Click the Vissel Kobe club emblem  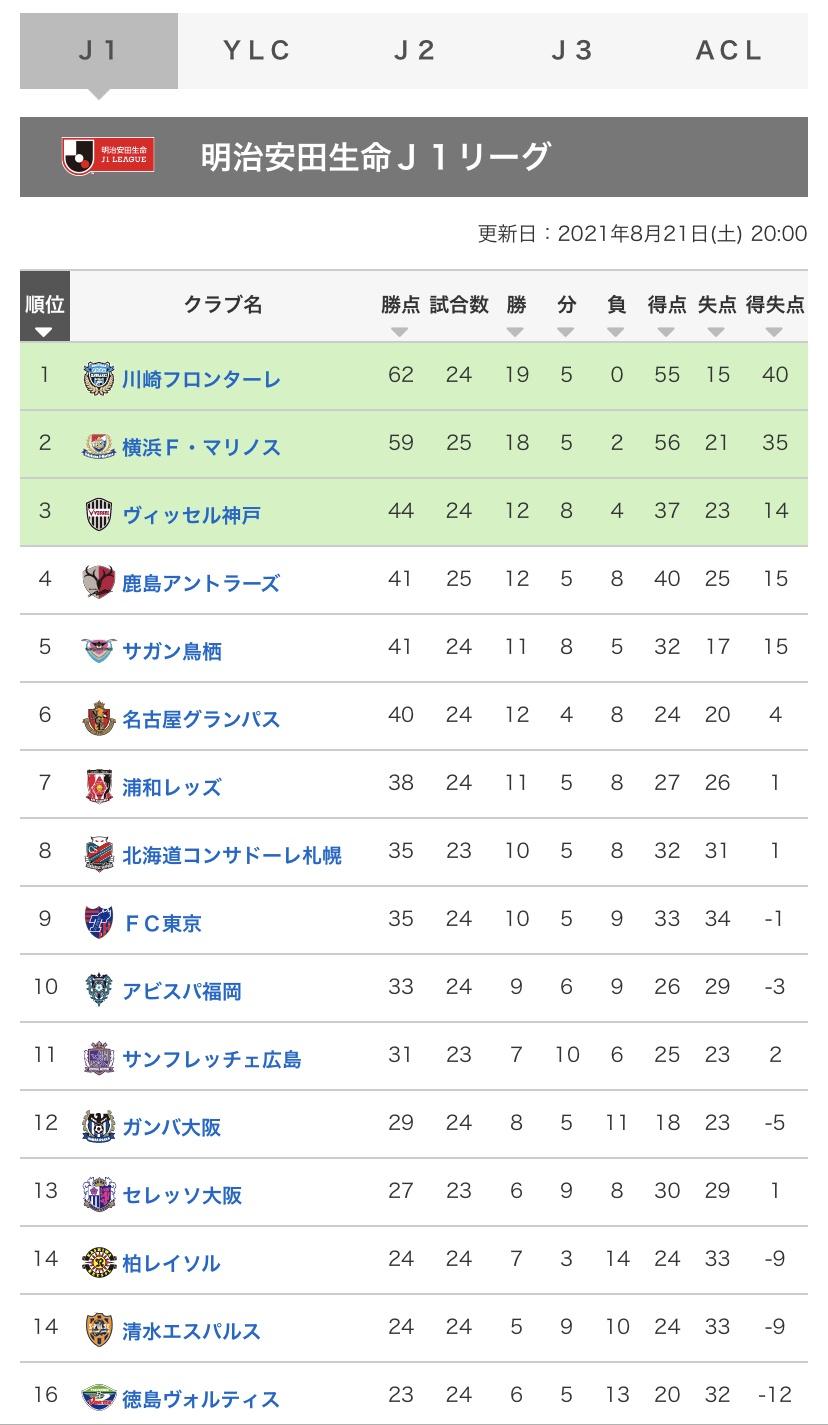[x=99, y=514]
